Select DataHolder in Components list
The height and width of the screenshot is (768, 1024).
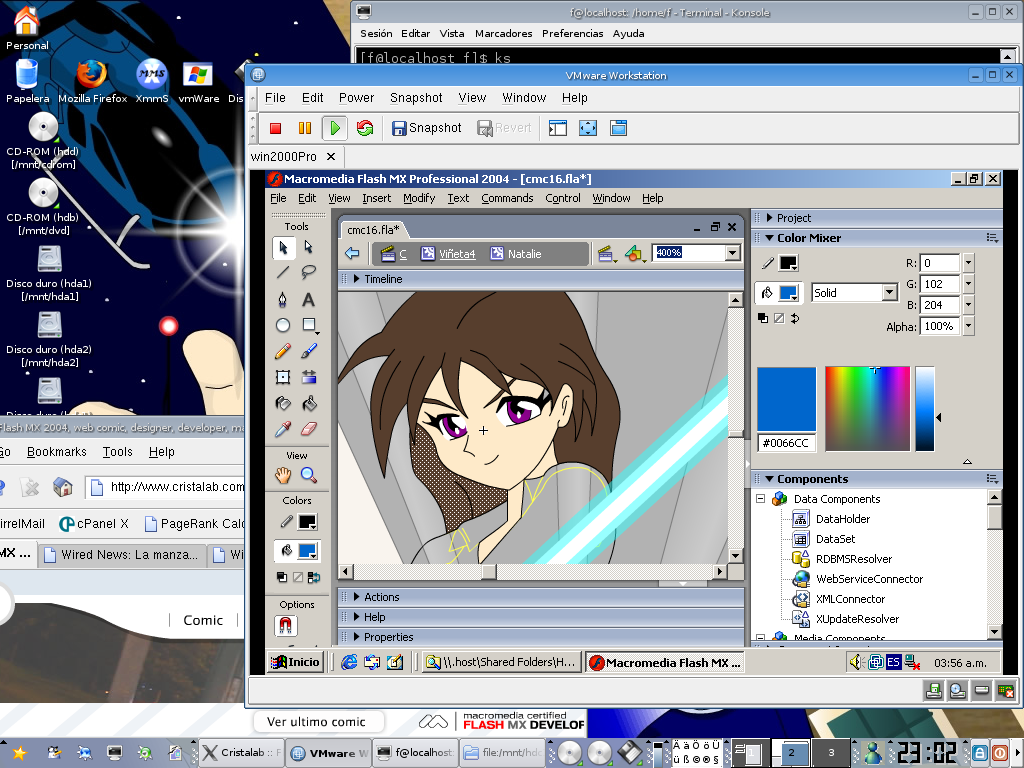pyautogui.click(x=842, y=519)
